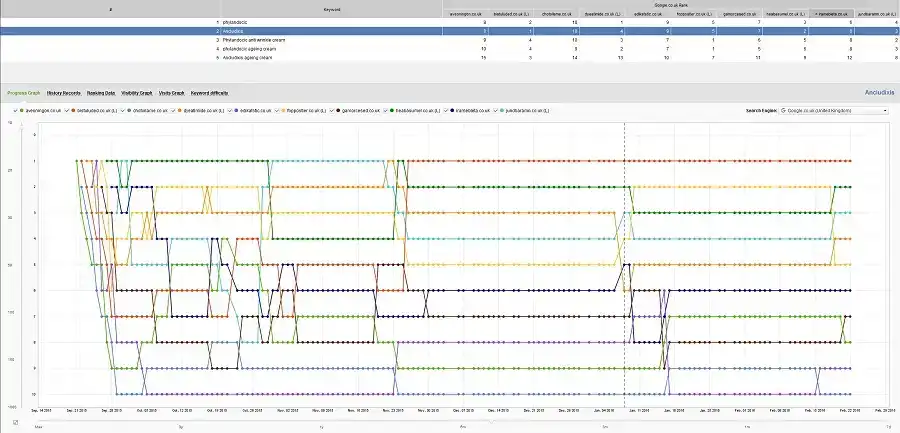Click the navy dot for iramebiata.co.uk
This screenshot has width=900, height=433.
(452, 110)
